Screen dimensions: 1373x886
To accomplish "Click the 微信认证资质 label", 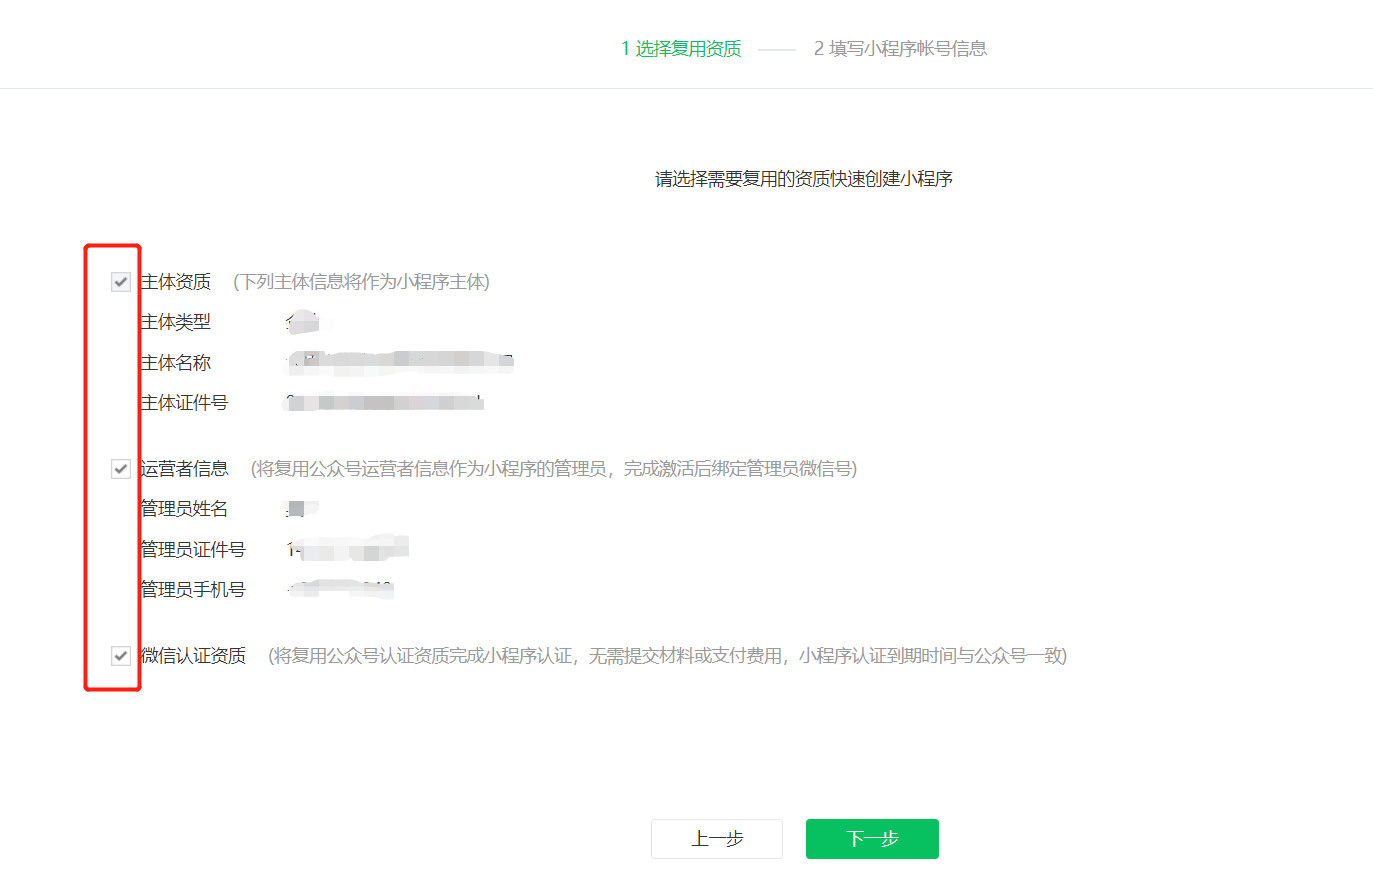I will (x=194, y=656).
